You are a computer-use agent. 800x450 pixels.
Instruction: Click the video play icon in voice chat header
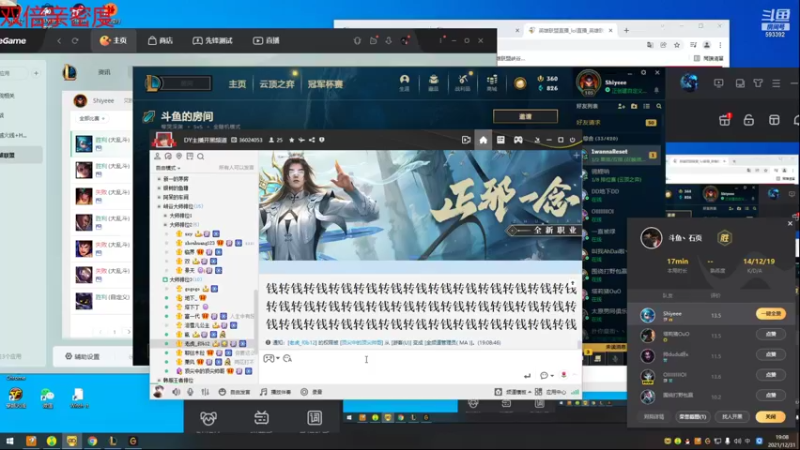(x=466, y=140)
